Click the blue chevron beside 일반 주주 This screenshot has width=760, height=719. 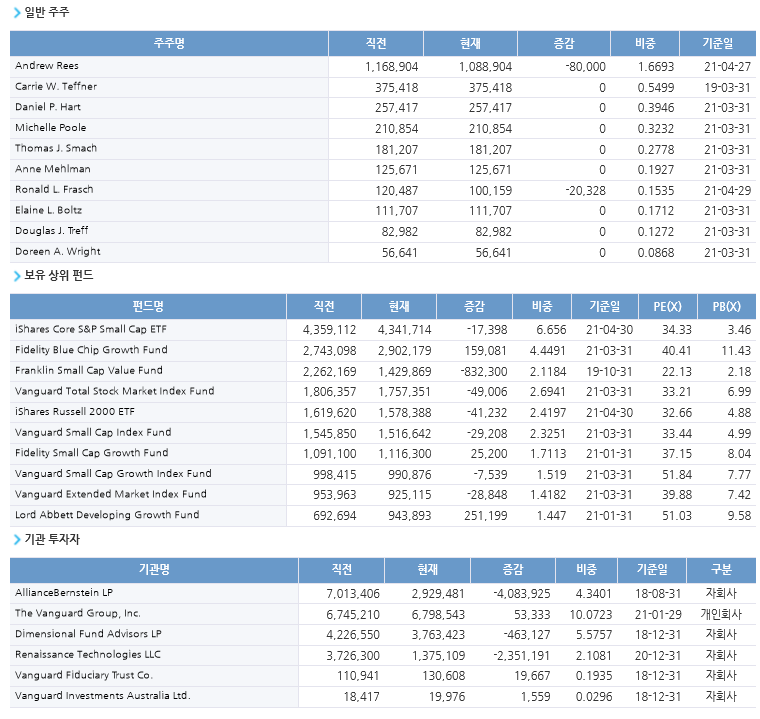tap(17, 13)
